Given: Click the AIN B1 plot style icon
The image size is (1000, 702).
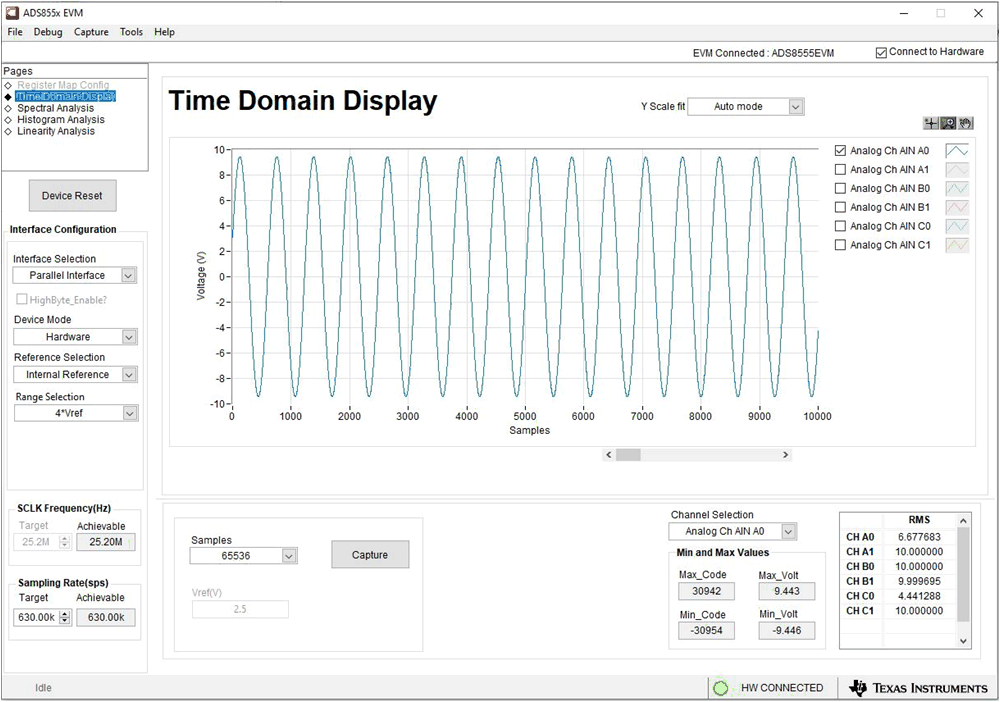Looking at the screenshot, I should (957, 207).
